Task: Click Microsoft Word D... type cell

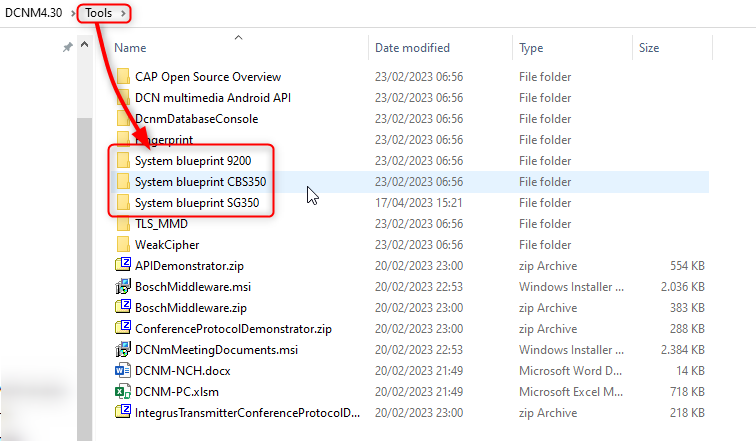Action: tap(570, 371)
